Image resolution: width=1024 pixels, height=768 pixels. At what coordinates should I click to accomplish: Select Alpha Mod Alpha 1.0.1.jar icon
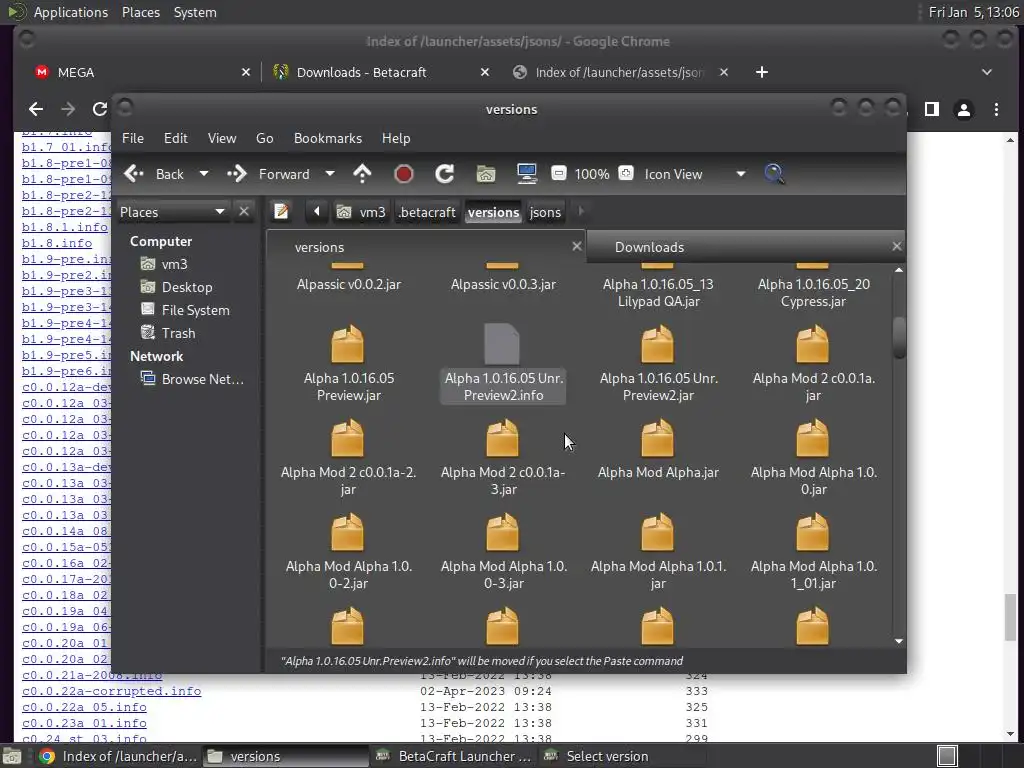658,532
